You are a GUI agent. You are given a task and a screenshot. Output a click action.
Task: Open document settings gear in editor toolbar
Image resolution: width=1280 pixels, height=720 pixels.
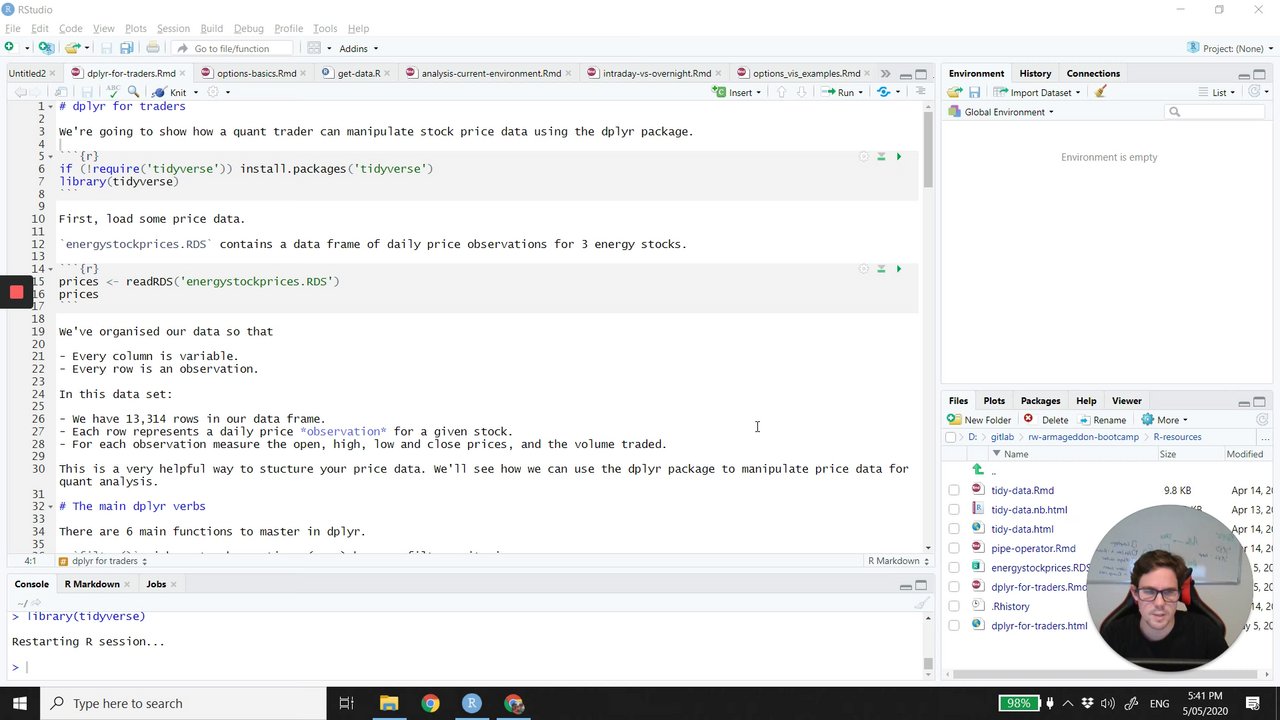pyautogui.click(x=212, y=92)
